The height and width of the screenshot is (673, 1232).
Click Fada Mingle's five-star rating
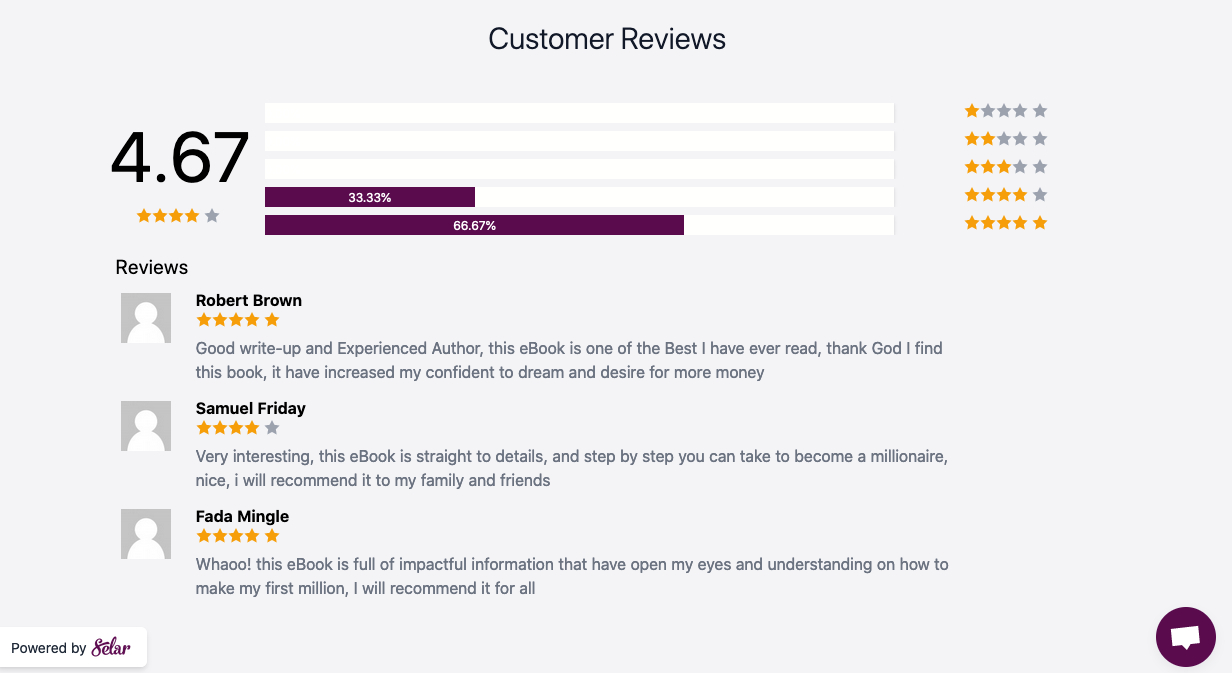238,536
